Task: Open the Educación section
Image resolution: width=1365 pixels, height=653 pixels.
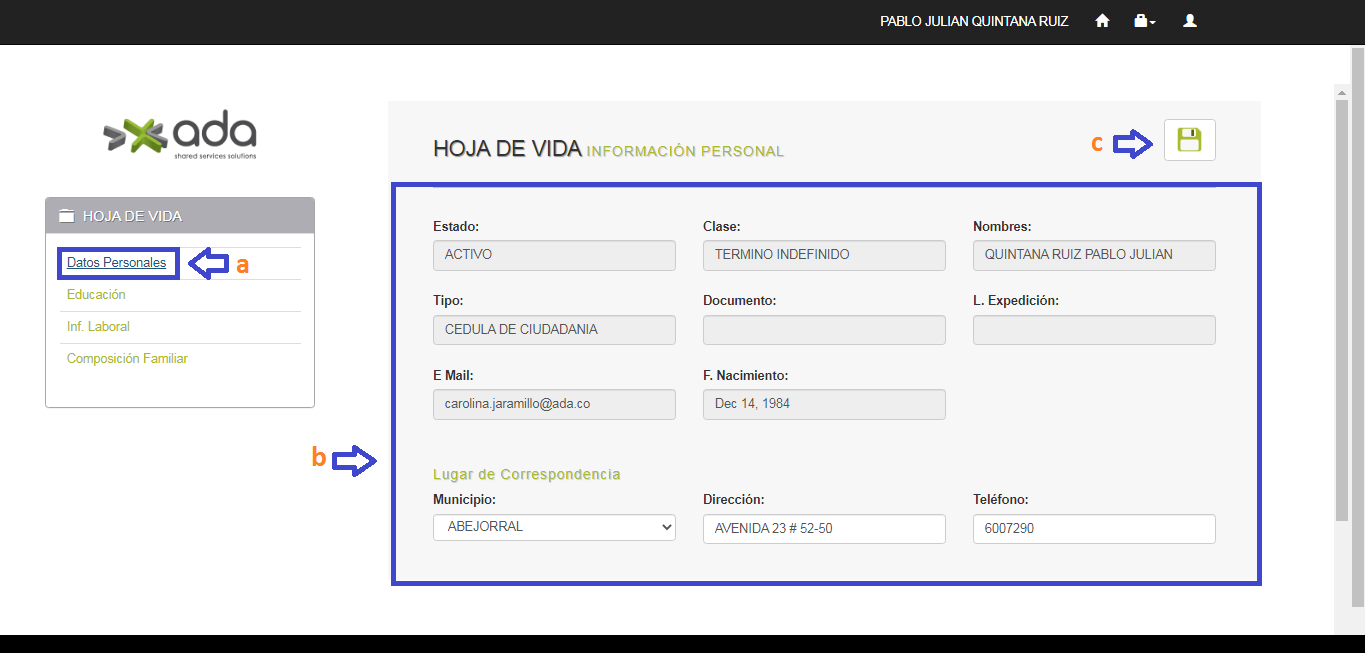Action: [x=96, y=295]
